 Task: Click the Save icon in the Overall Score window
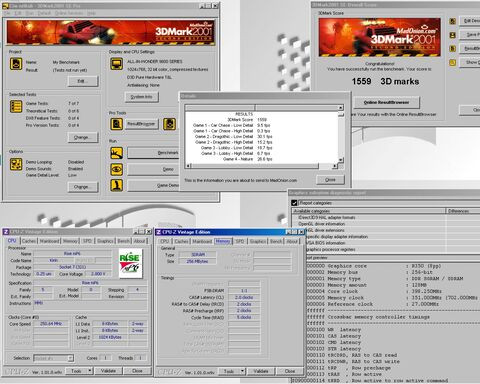[452, 35]
